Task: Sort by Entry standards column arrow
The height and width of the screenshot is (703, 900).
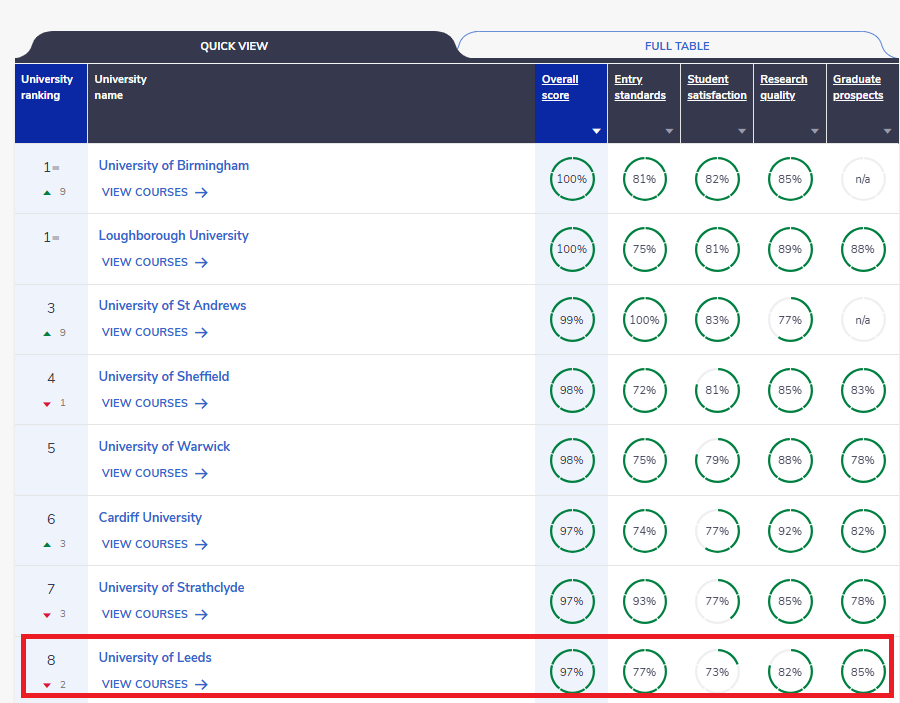Action: click(669, 131)
